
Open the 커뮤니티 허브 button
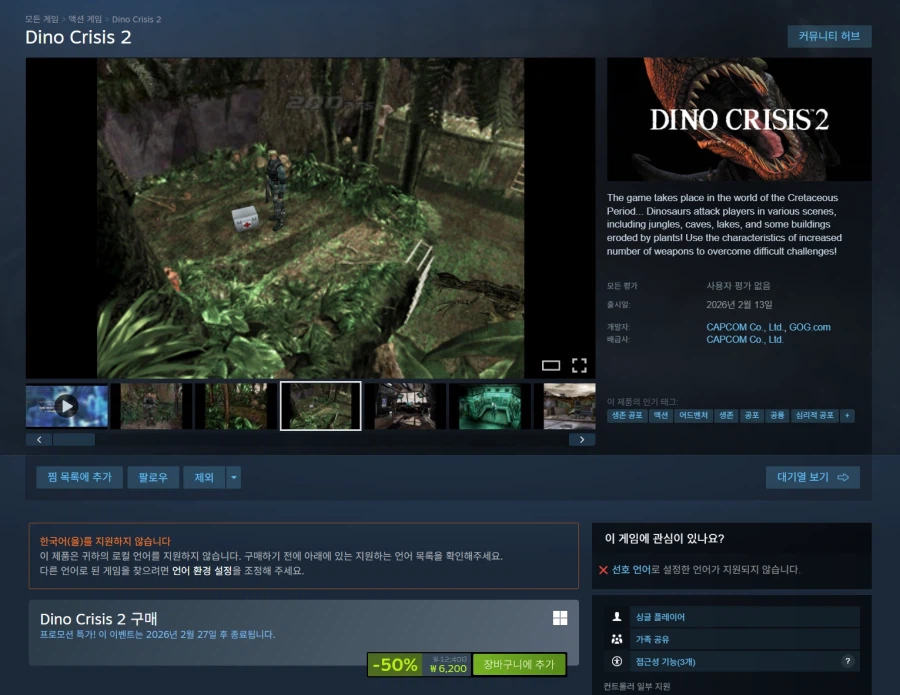tap(829, 36)
